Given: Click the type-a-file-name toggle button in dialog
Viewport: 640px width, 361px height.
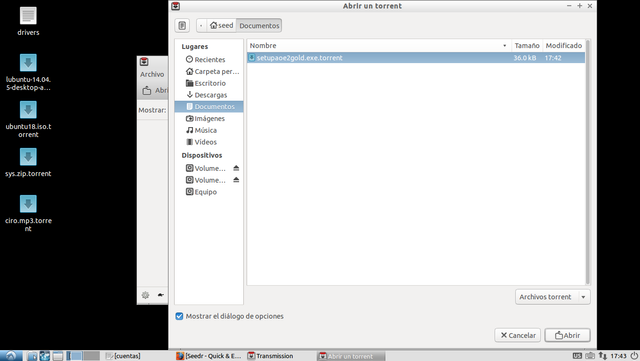Looking at the screenshot, I should 182,25.
